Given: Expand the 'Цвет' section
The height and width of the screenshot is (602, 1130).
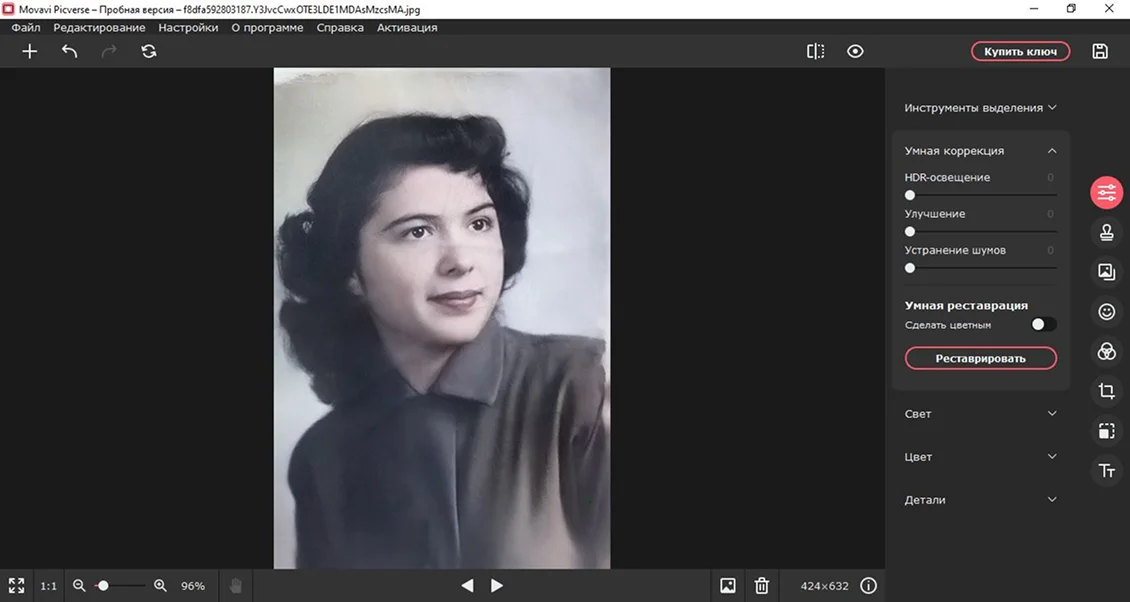Looking at the screenshot, I should tap(980, 457).
